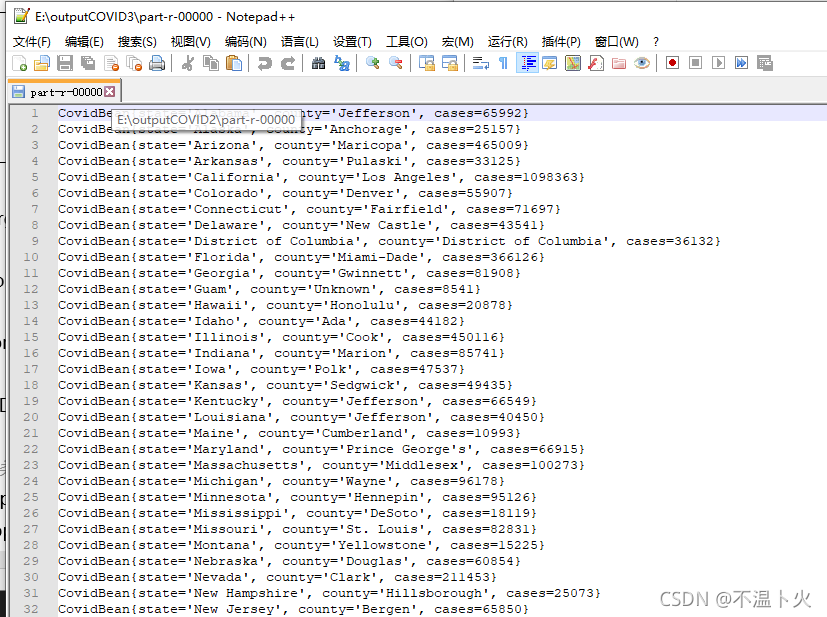Toggle the indent guide icon
The width and height of the screenshot is (827, 617).
(x=527, y=63)
